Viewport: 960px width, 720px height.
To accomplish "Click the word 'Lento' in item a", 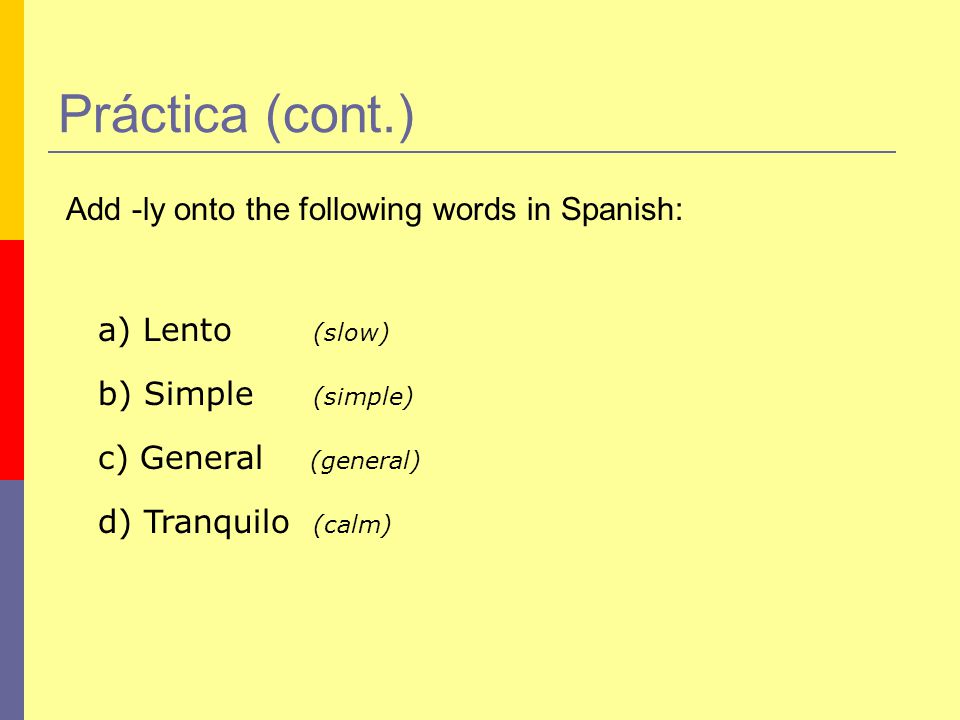I will click(187, 330).
